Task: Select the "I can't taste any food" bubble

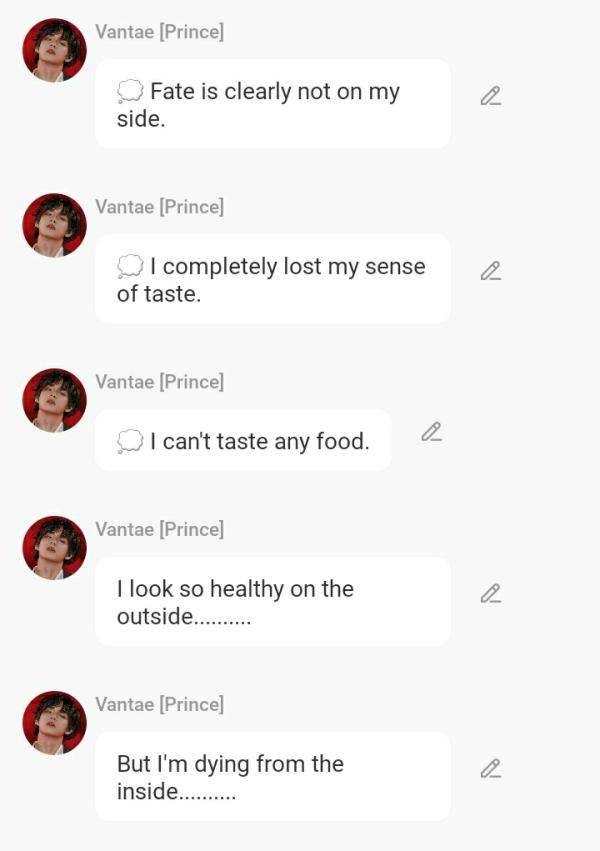Action: [243, 440]
